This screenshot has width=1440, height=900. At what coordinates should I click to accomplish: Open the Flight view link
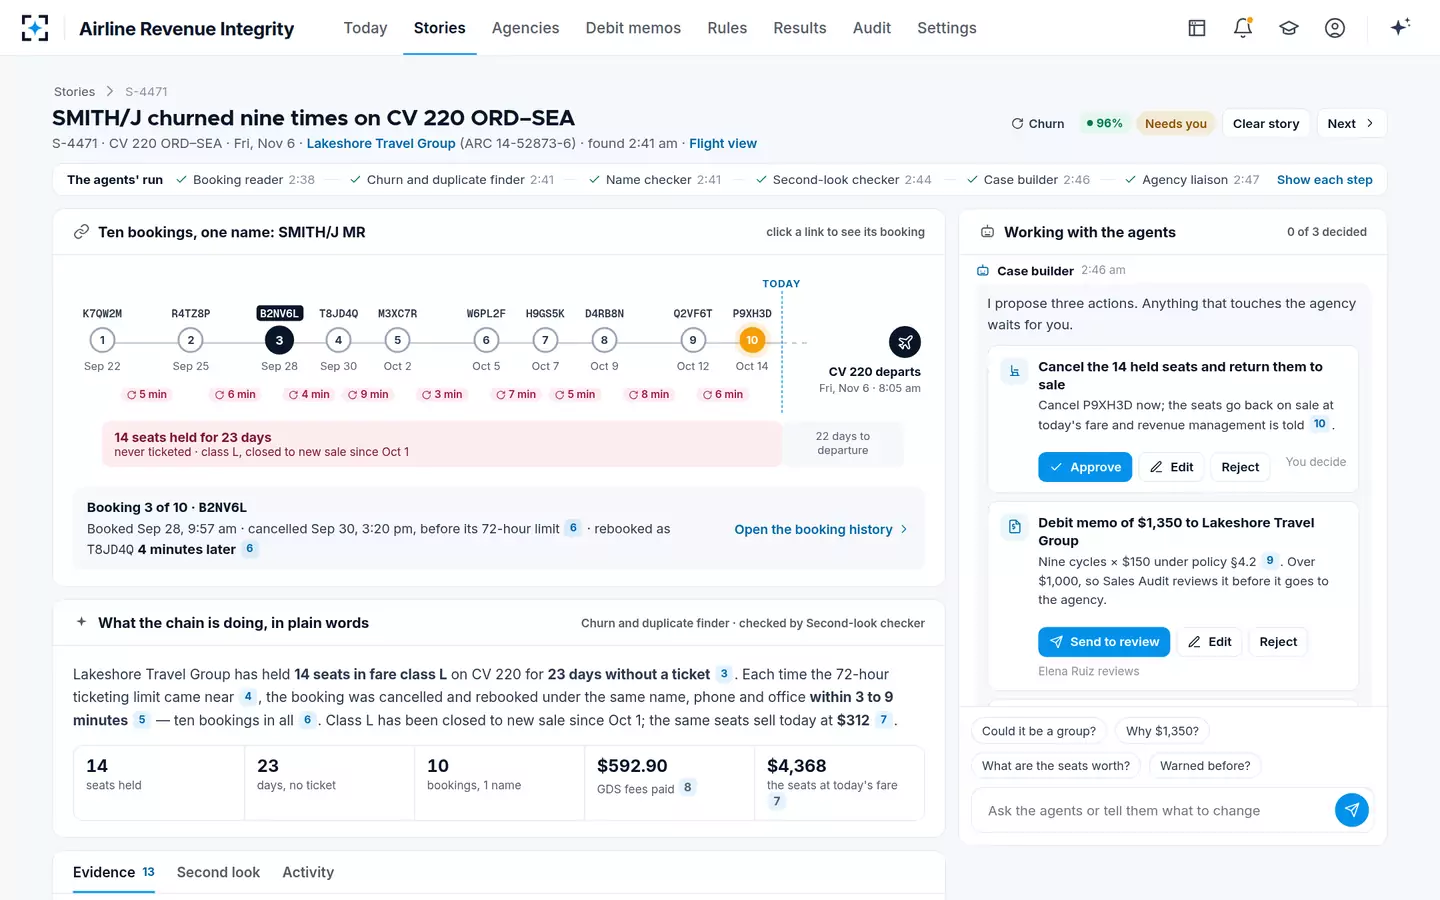723,144
